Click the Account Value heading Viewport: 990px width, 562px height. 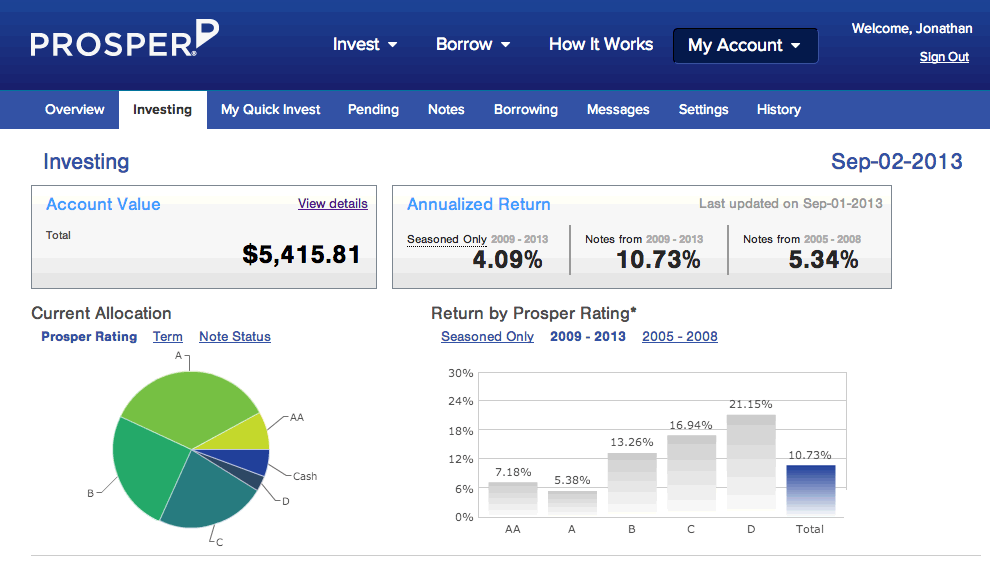(x=103, y=204)
